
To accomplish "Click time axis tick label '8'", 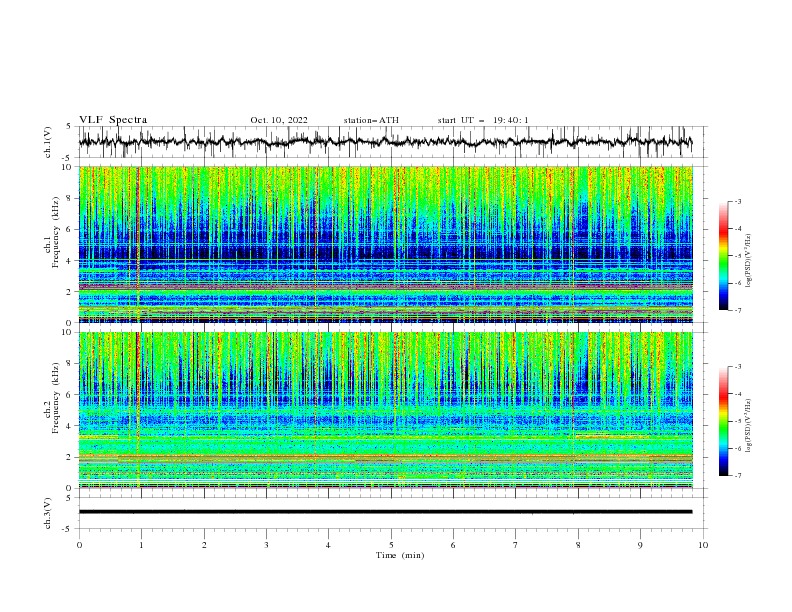I will tap(578, 545).
